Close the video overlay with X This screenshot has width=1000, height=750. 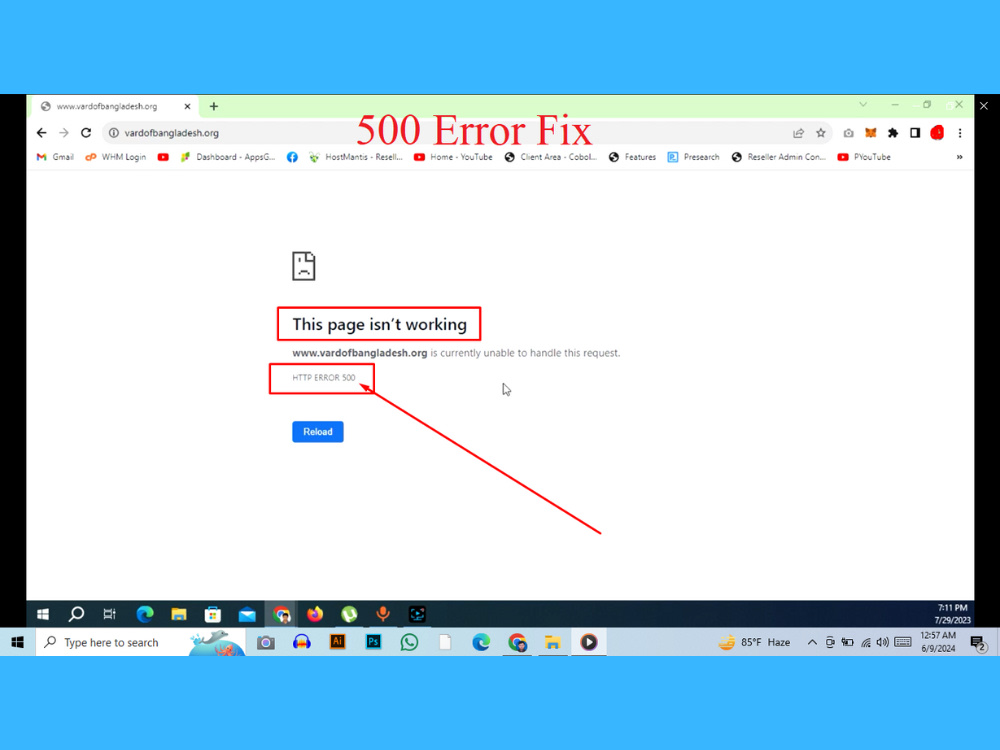pyautogui.click(x=984, y=106)
